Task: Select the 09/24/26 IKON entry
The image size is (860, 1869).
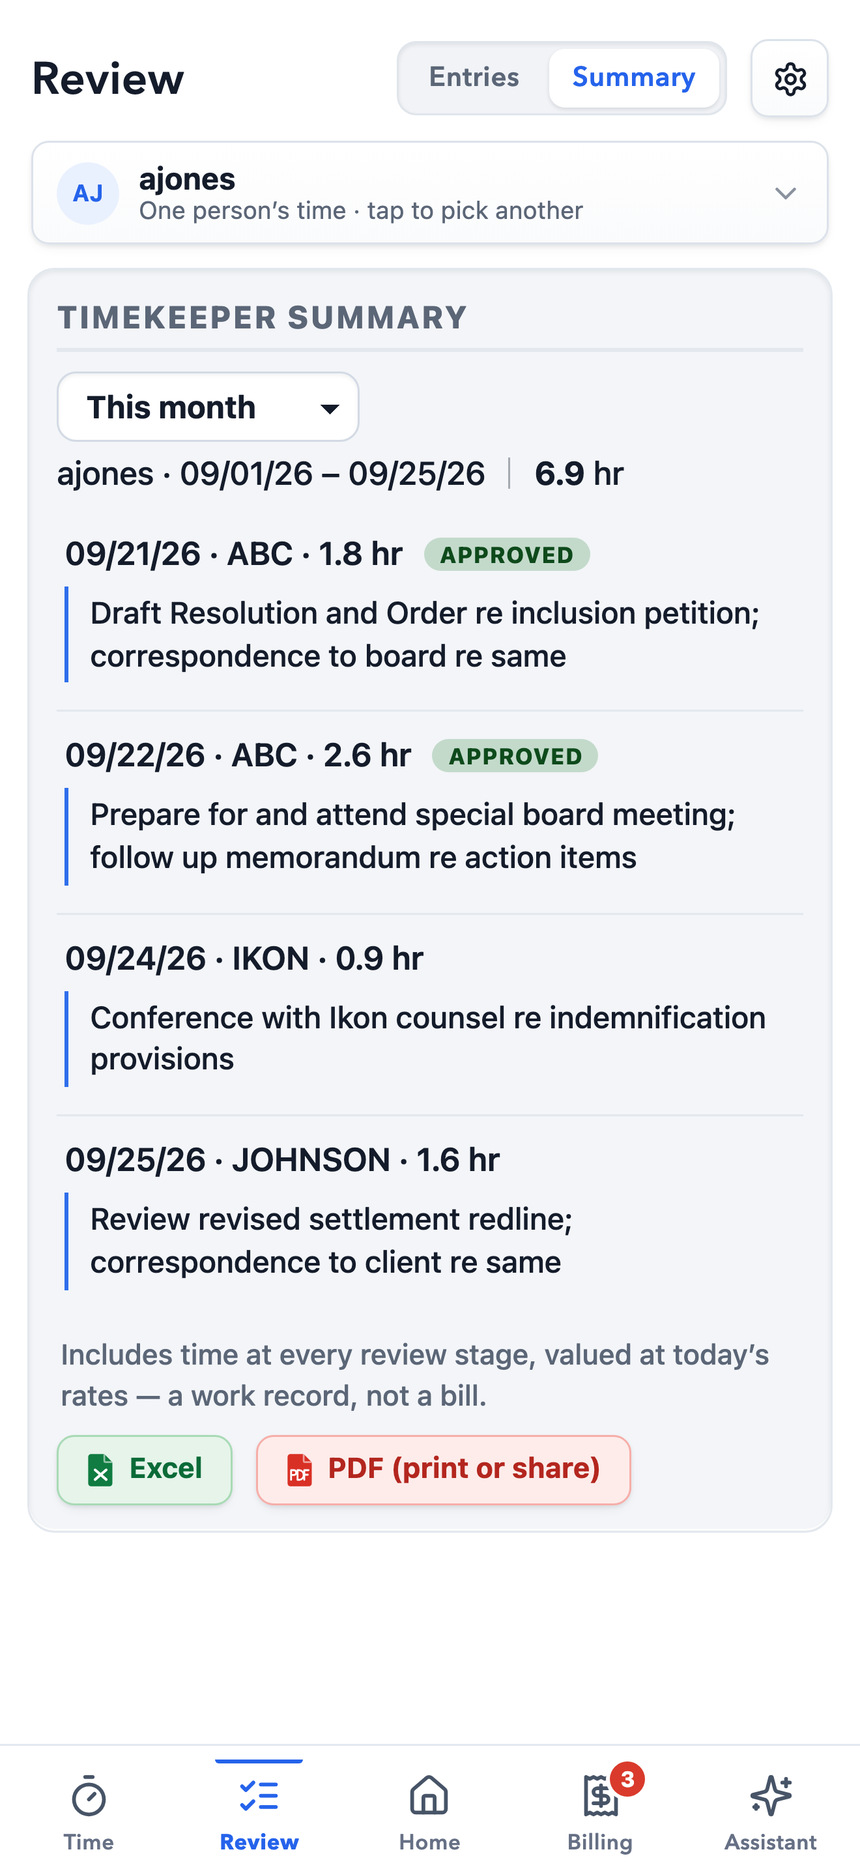Action: (x=430, y=1014)
